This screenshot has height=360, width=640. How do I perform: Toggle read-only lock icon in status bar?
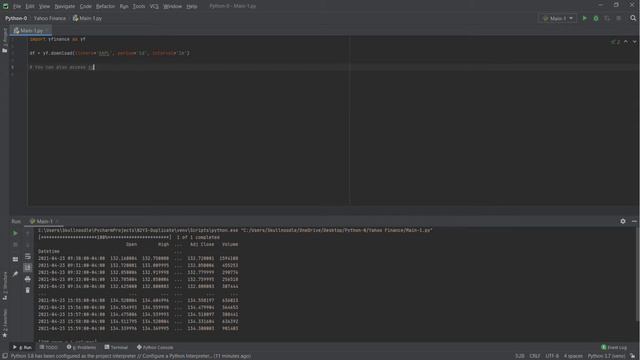point(632,356)
